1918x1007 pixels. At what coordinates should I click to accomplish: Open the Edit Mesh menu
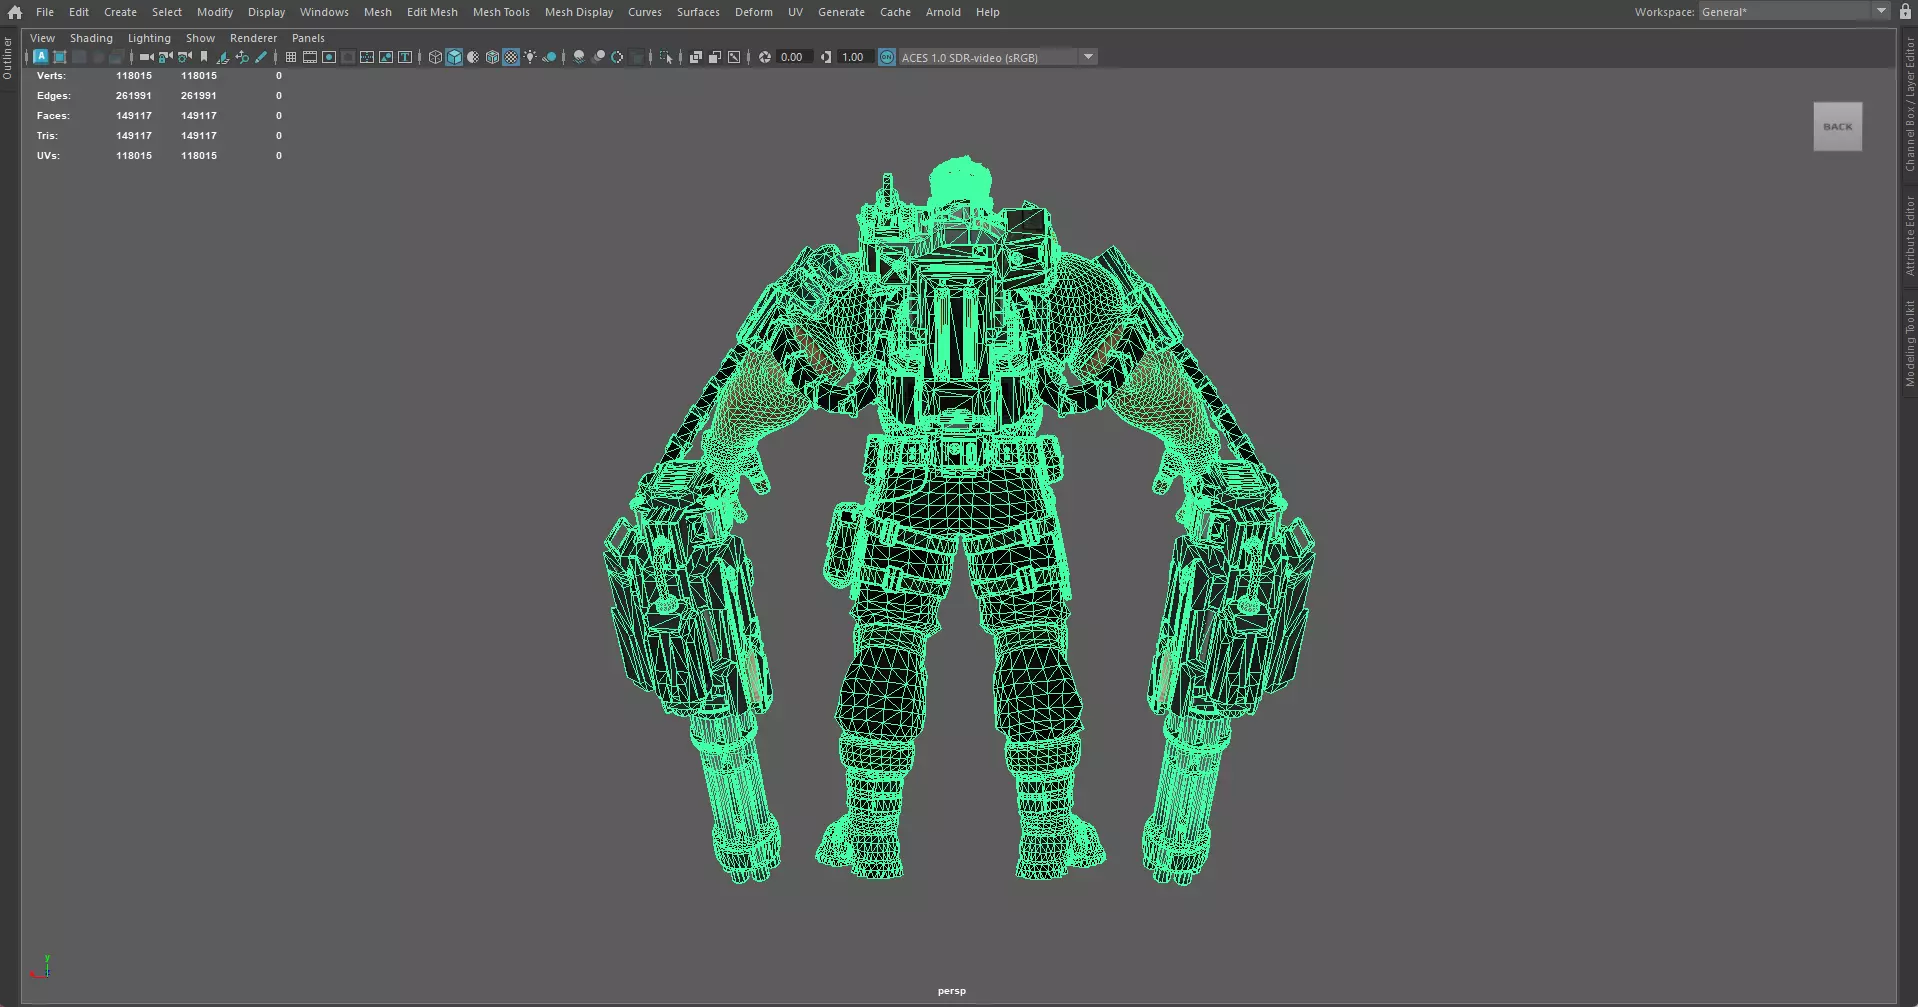432,12
